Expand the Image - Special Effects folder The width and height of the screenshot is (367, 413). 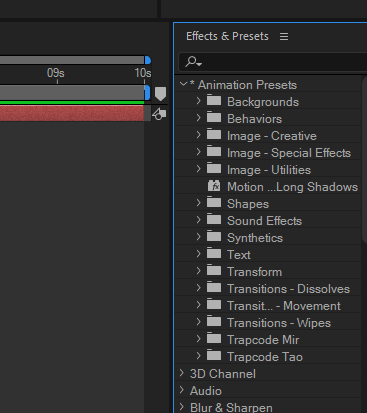[199, 152]
